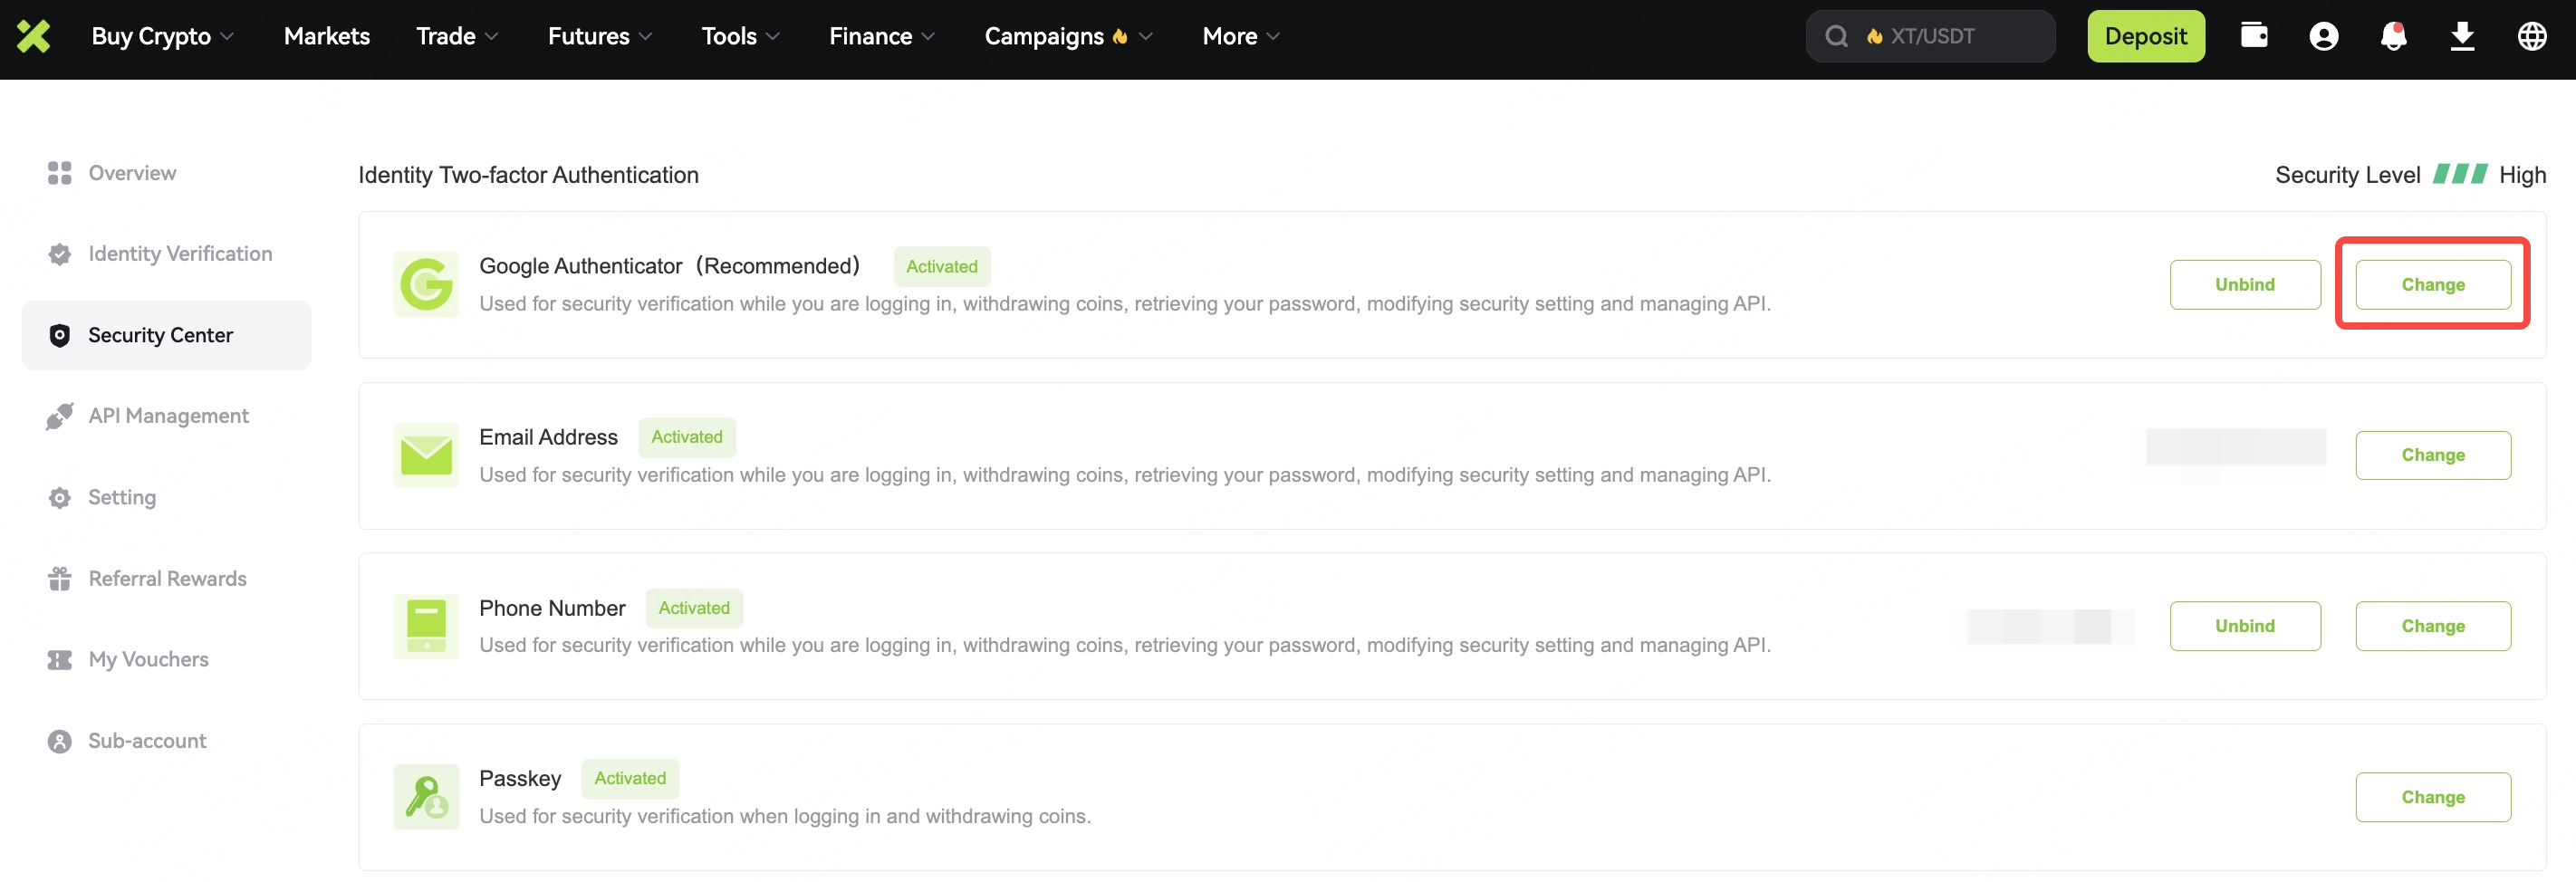Click the XT logo in header
Viewport: 2576px width, 882px height.
point(33,36)
